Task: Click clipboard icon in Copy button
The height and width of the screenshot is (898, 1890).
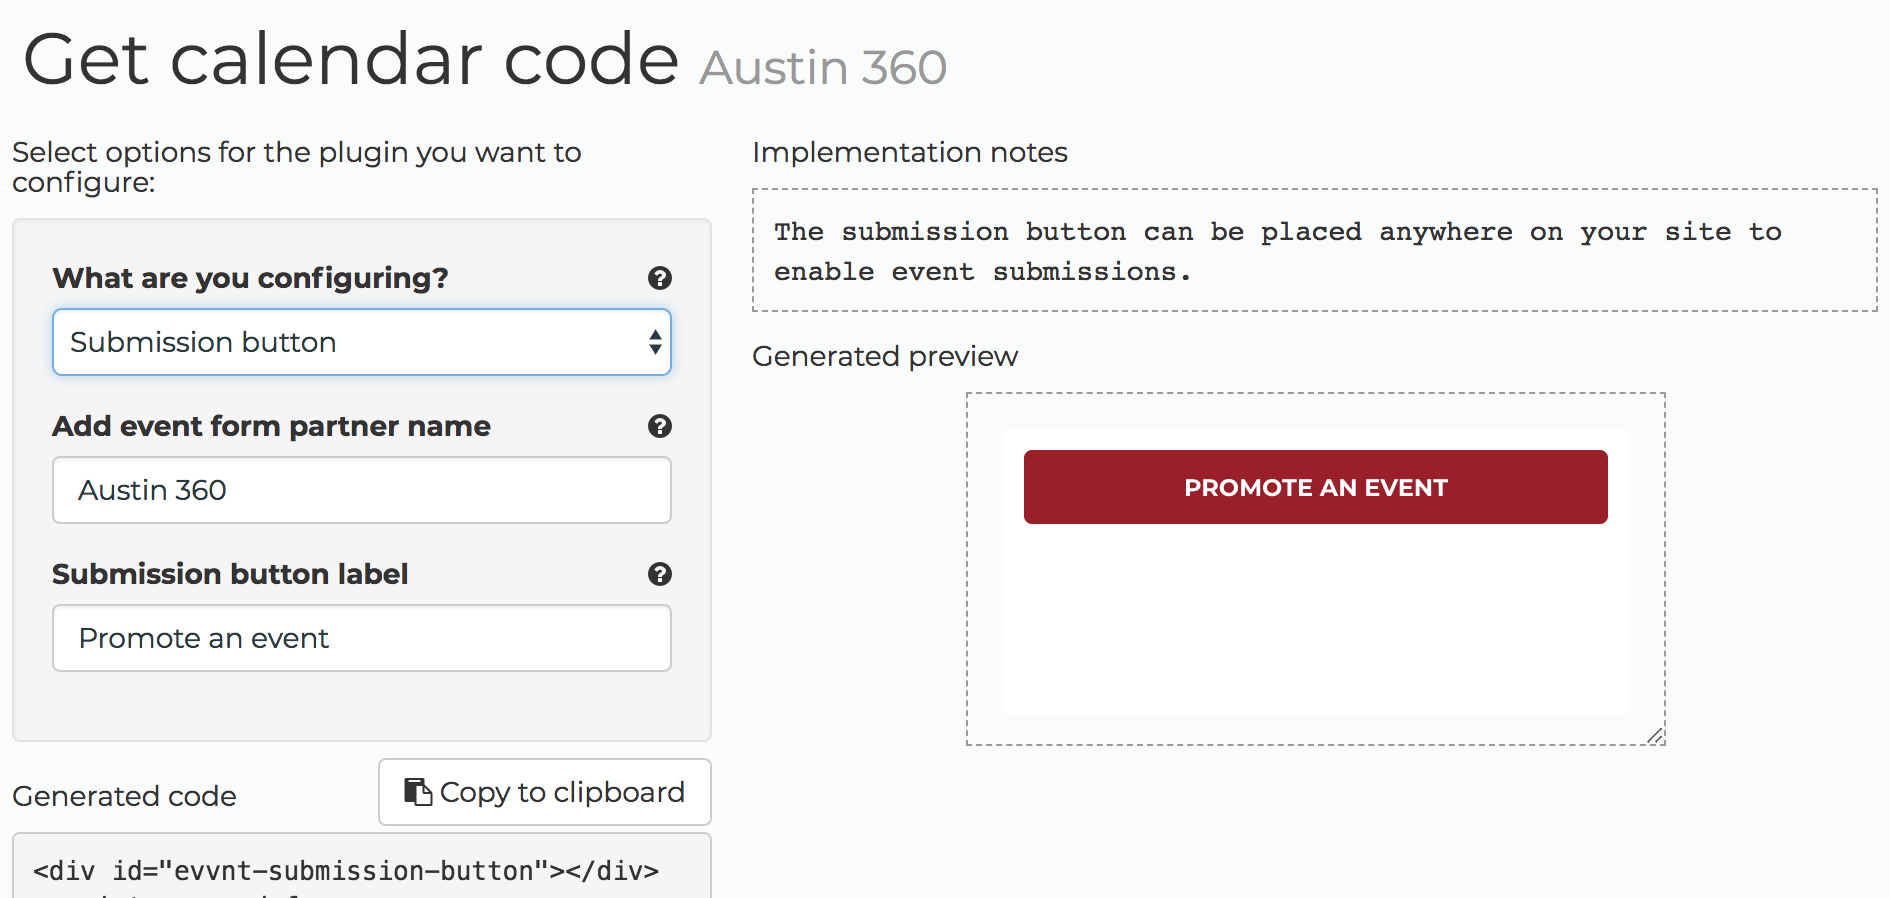Action: click(417, 792)
